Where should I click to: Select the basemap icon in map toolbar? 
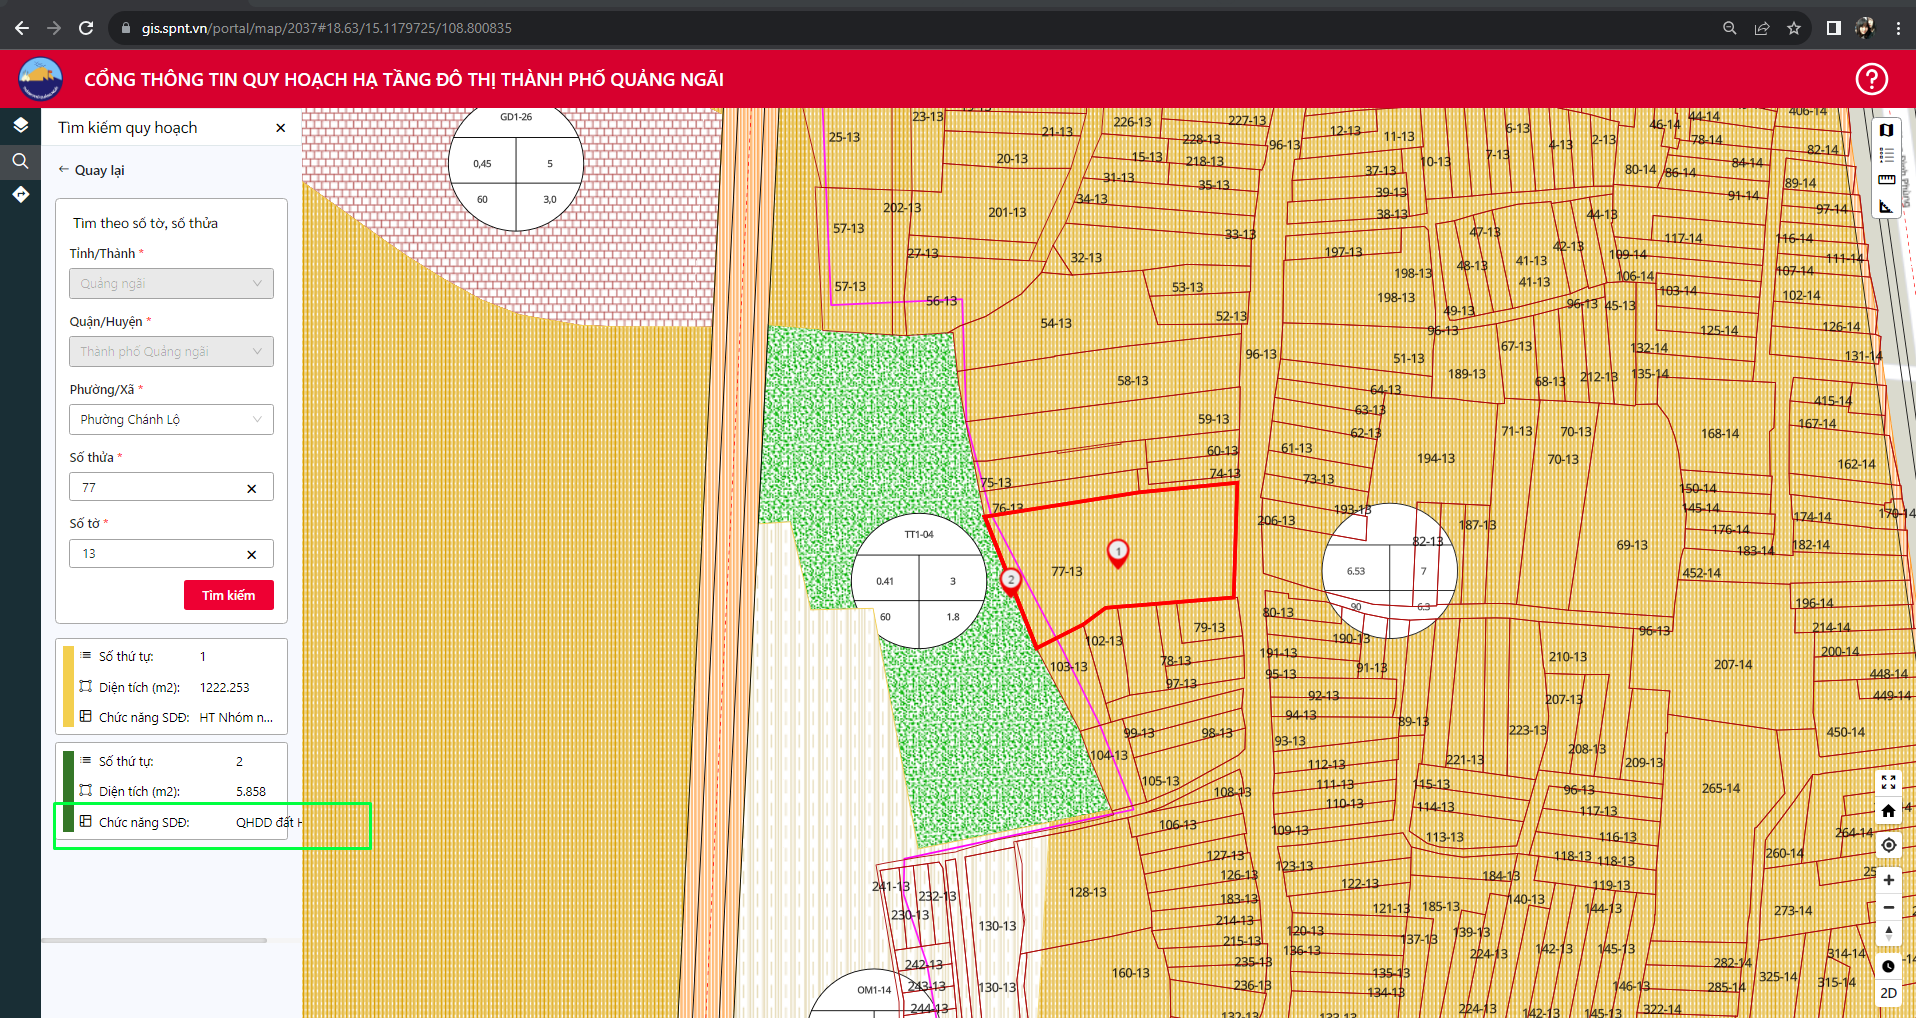point(1886,130)
